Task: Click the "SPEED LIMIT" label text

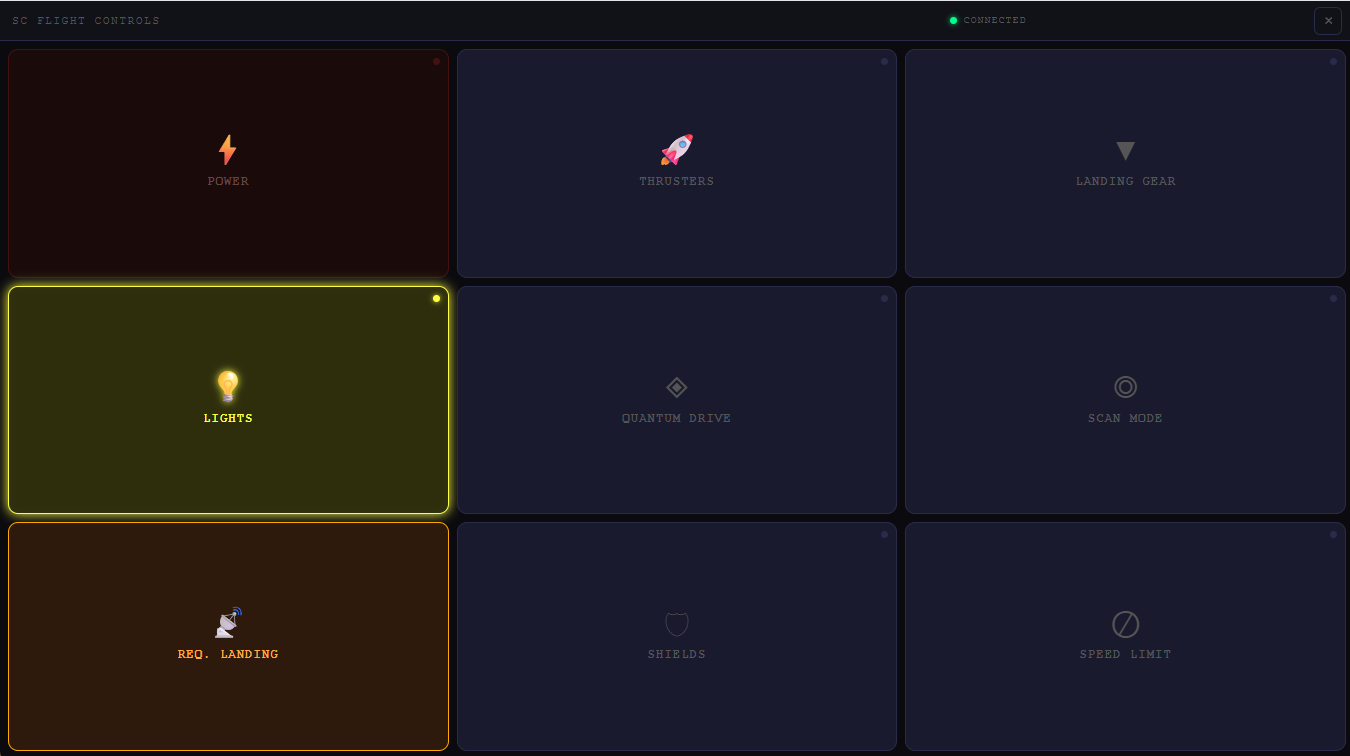Action: click(1125, 654)
